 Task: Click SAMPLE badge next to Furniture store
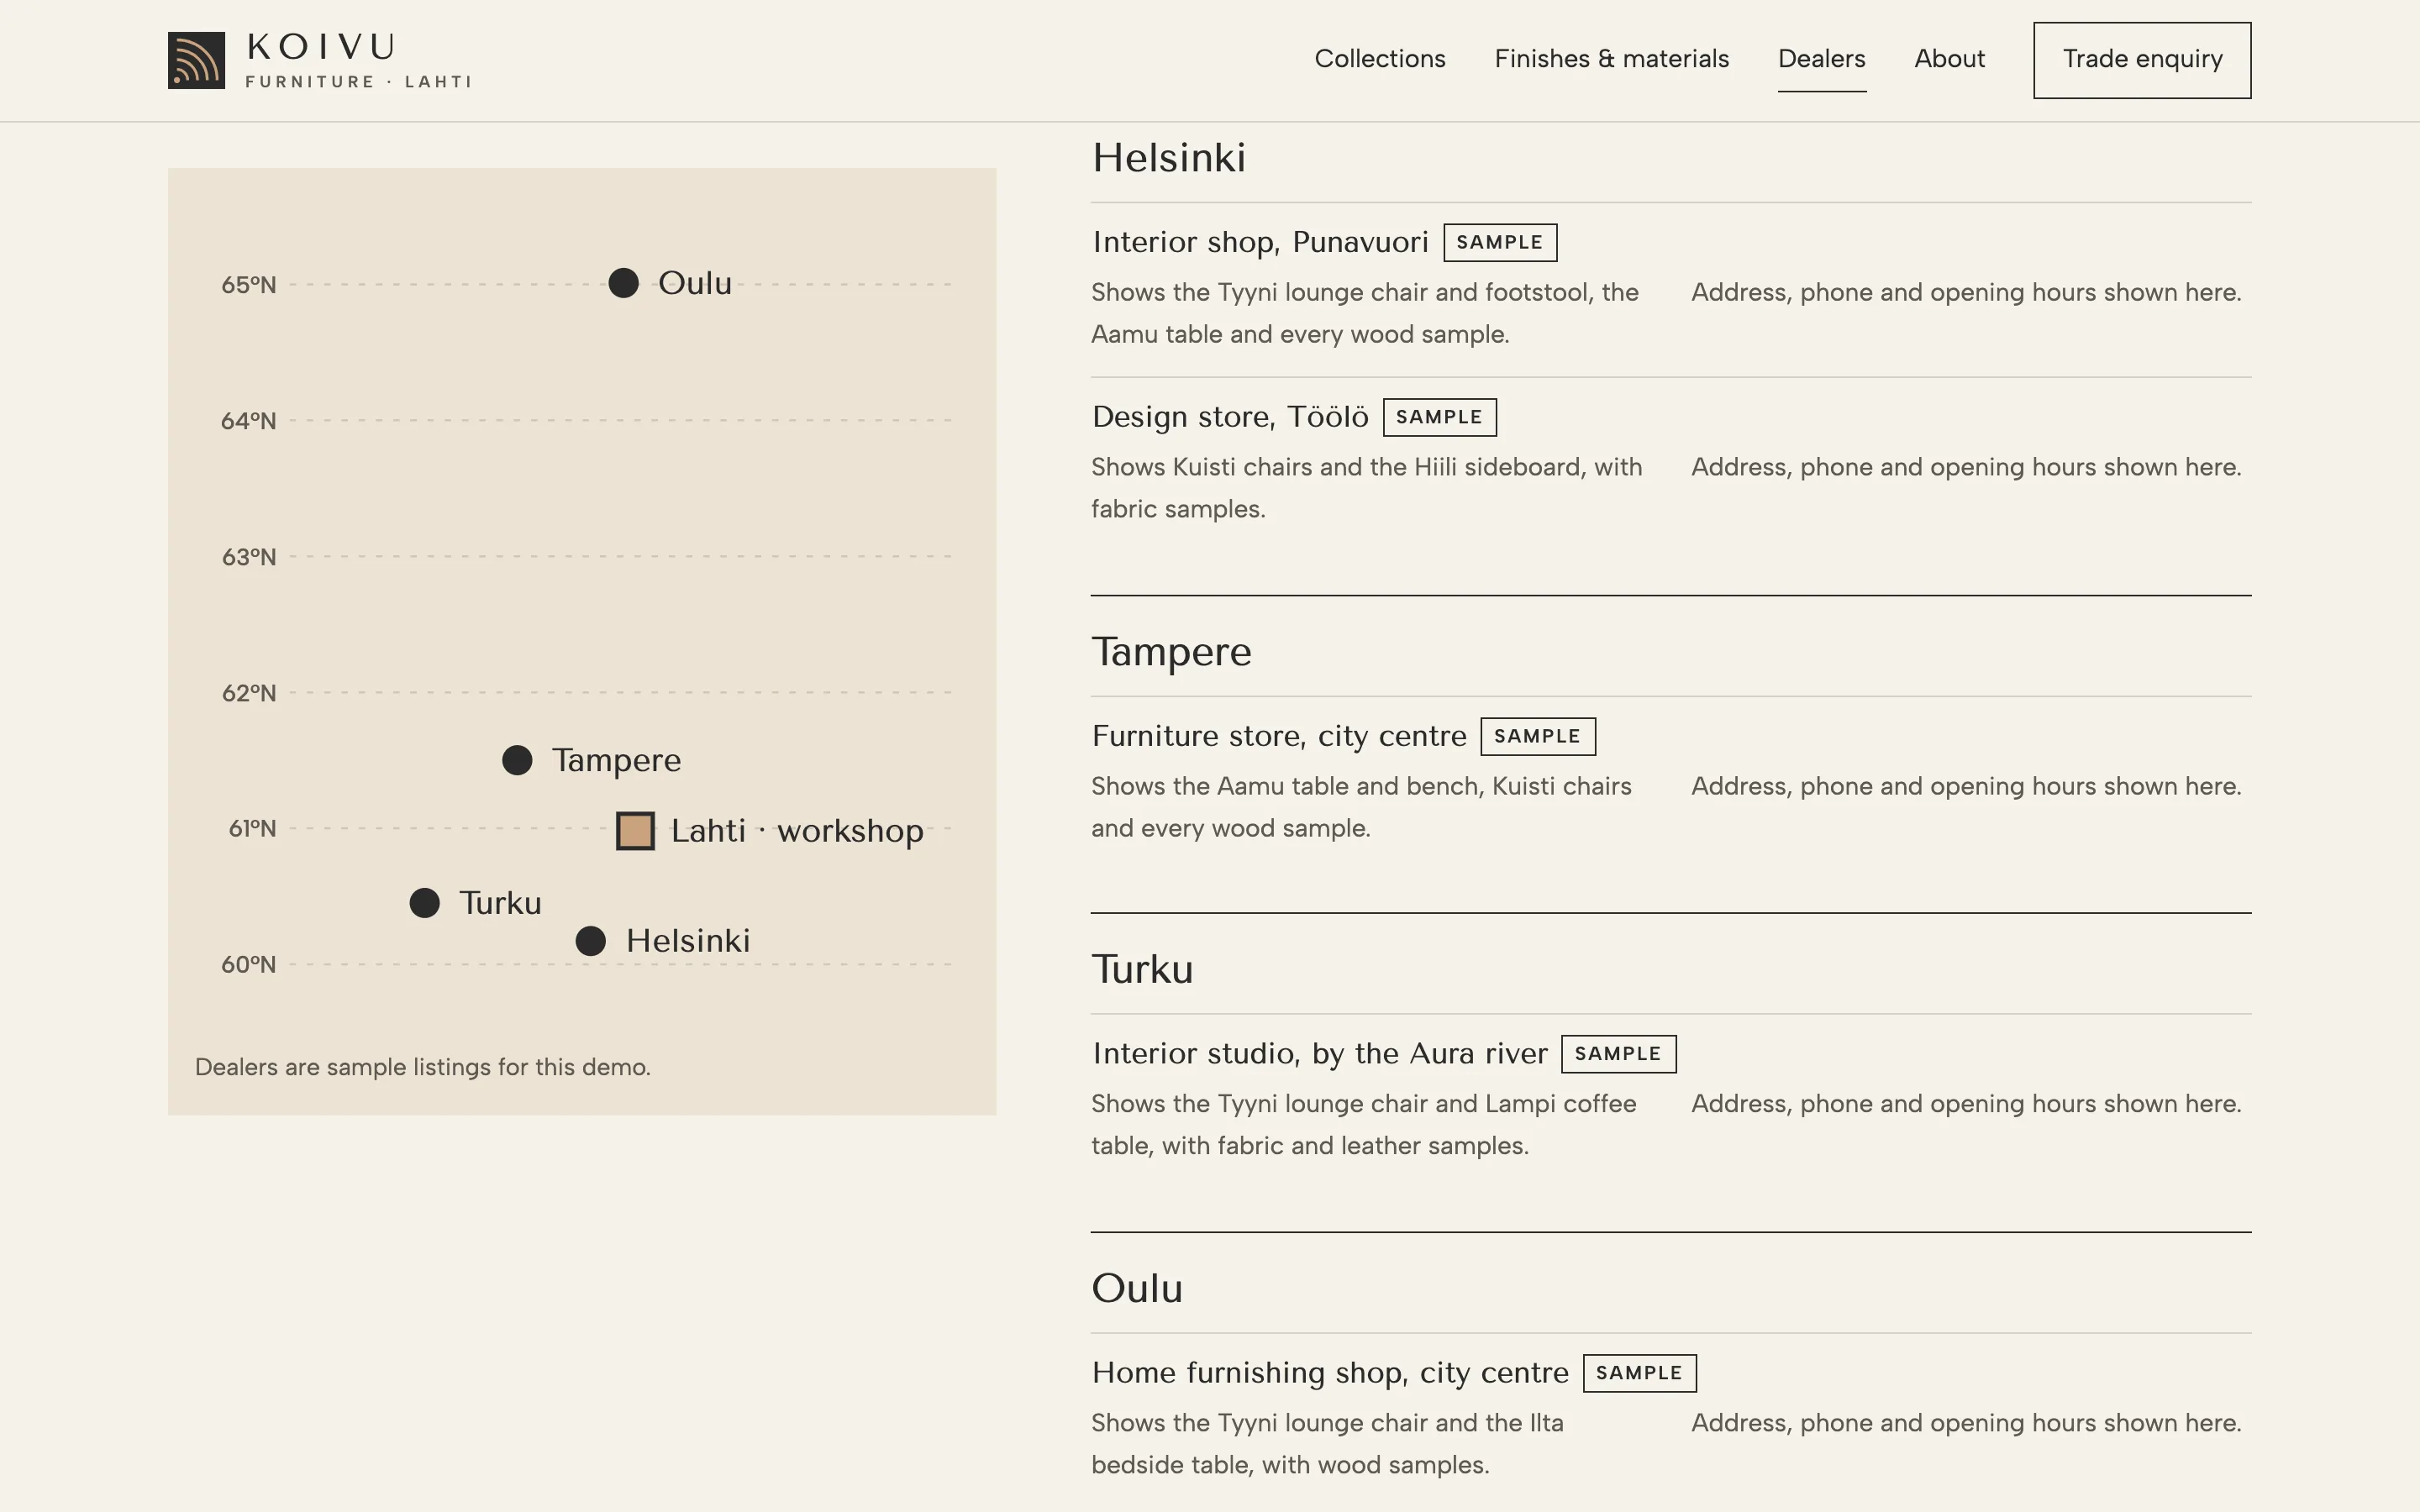tap(1538, 736)
